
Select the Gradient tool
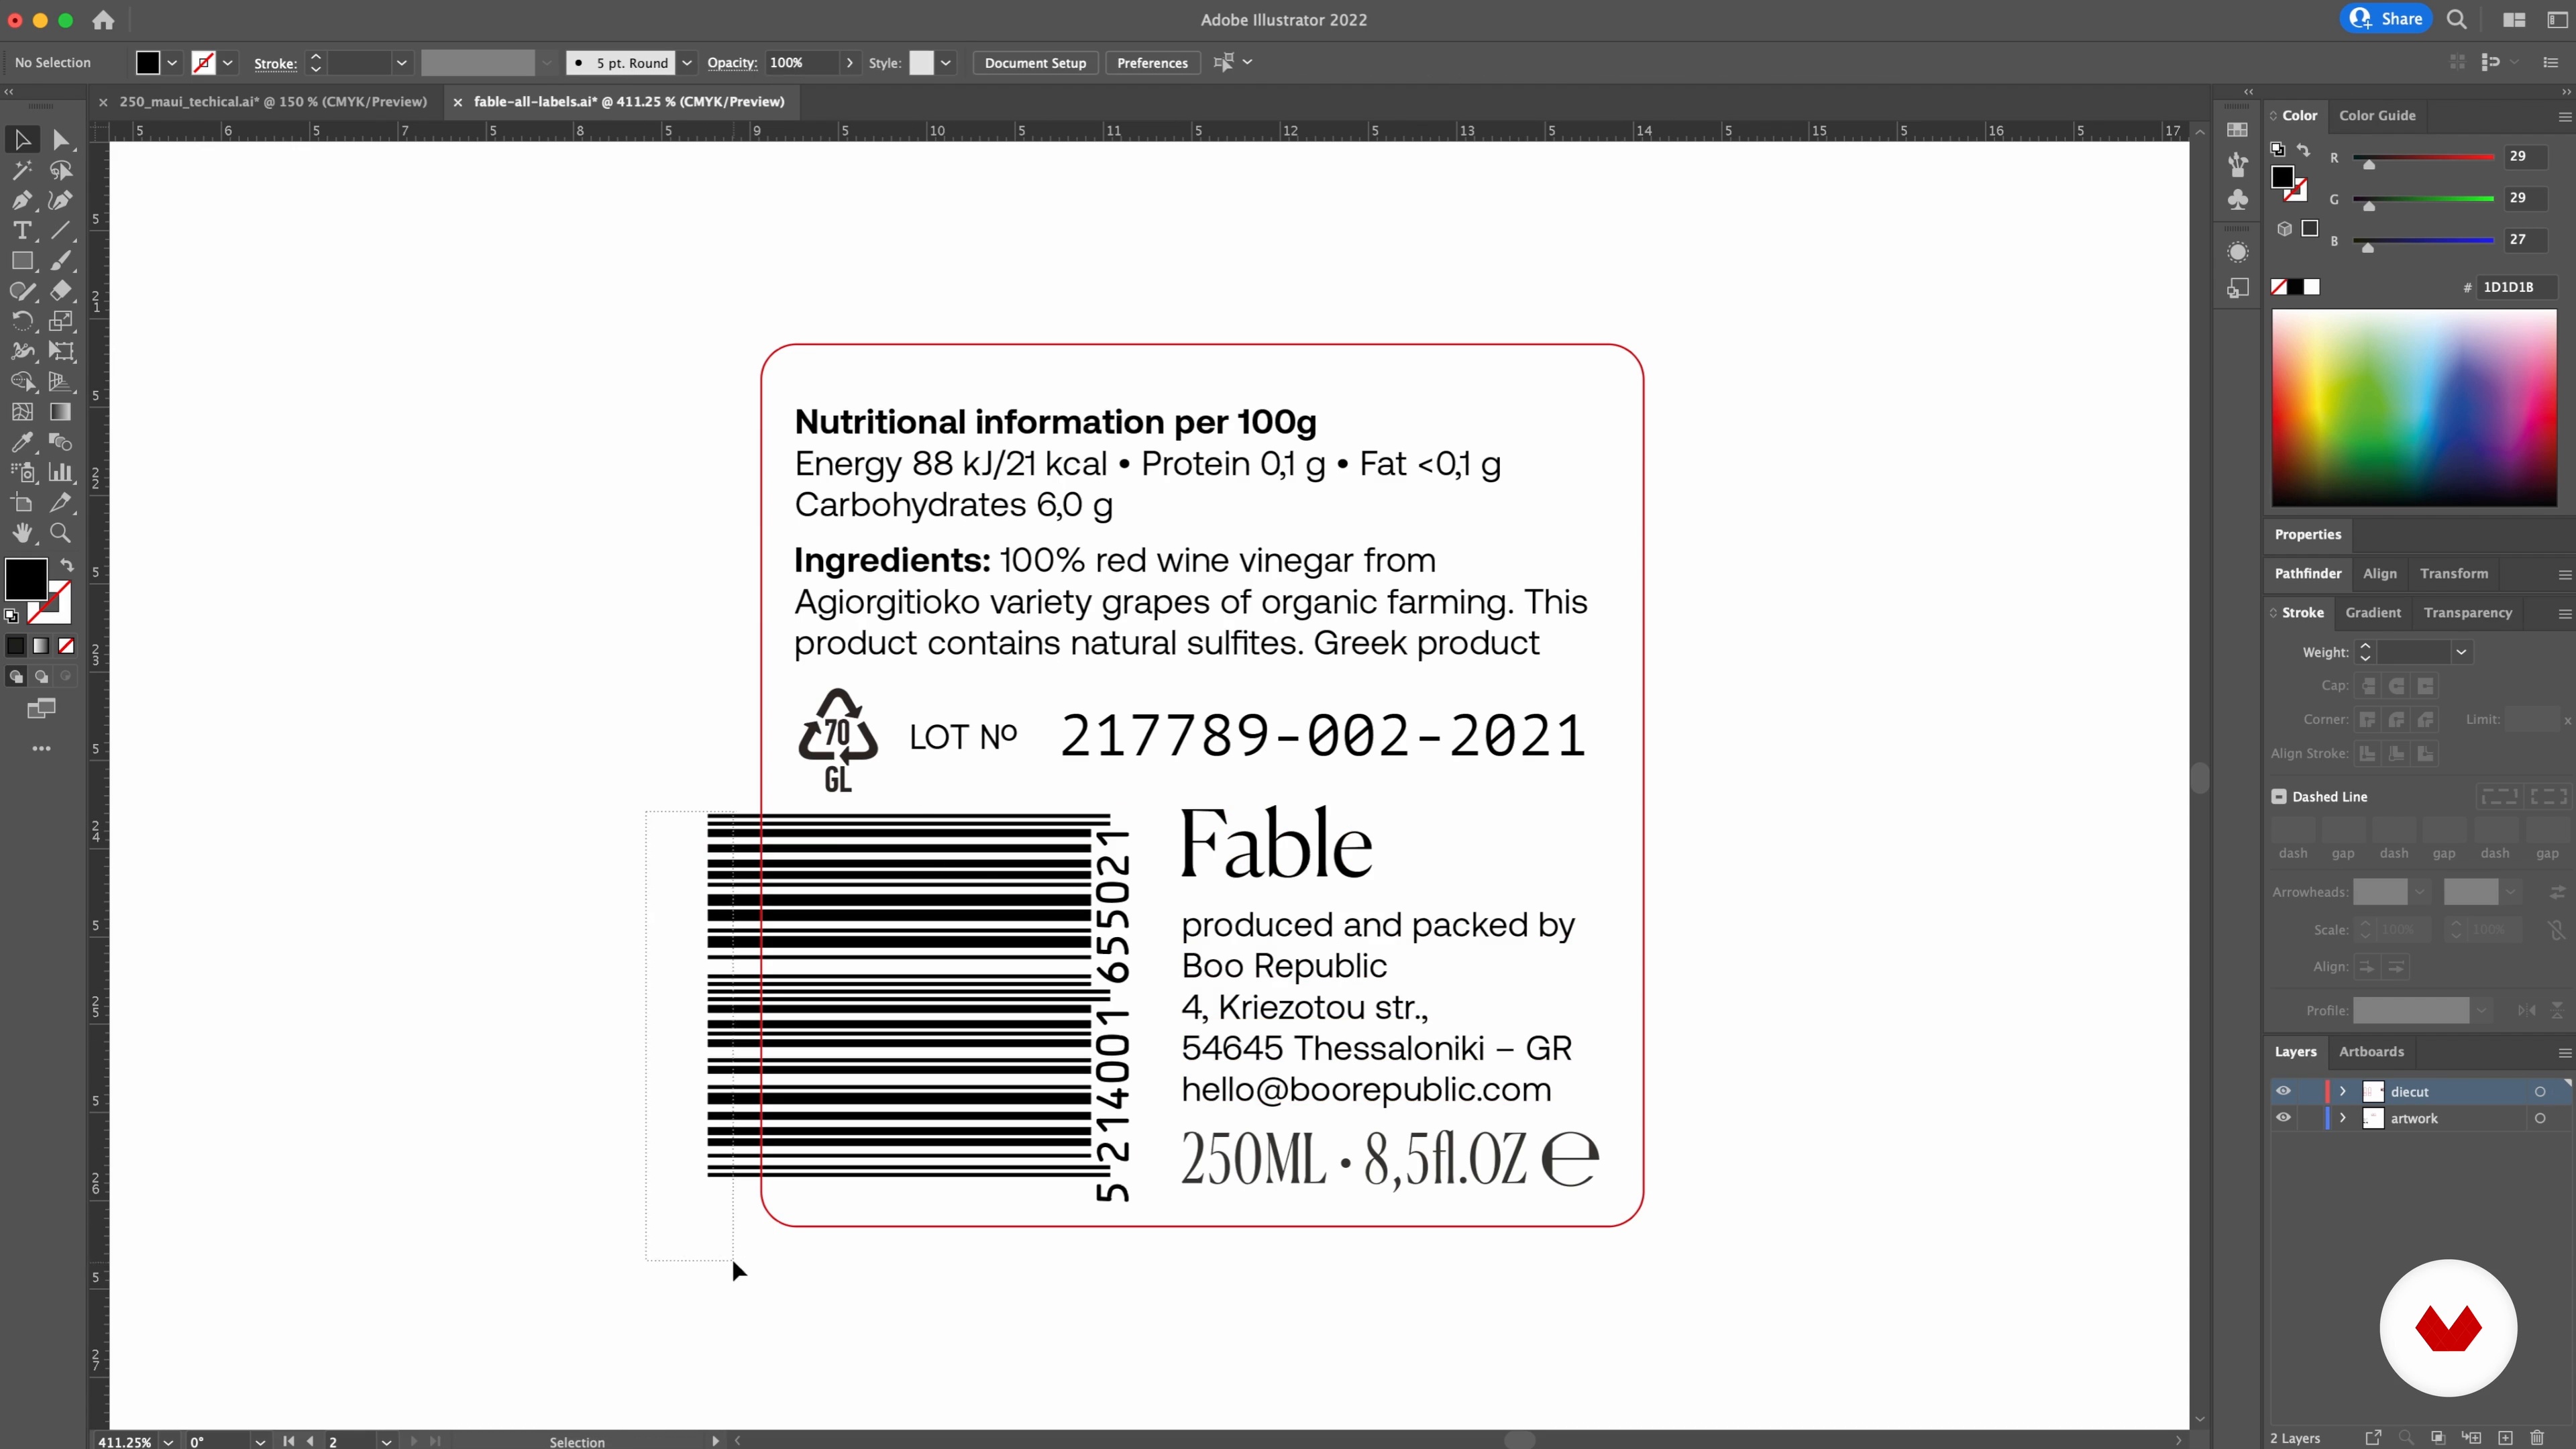[x=61, y=412]
